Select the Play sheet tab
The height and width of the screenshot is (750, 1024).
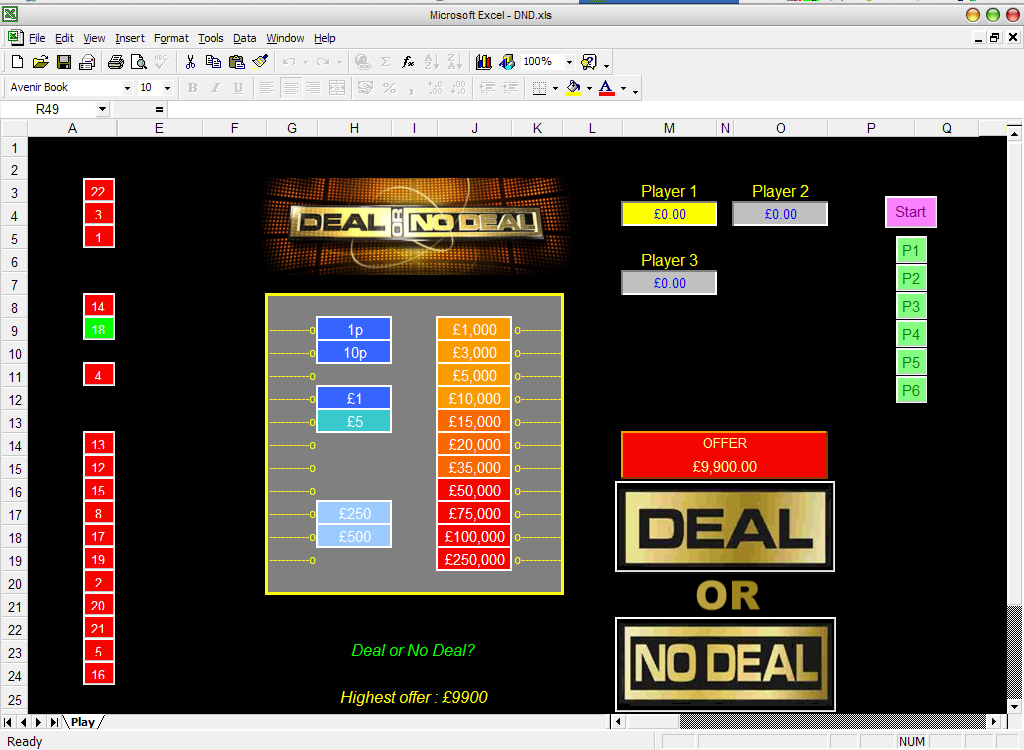(83, 722)
